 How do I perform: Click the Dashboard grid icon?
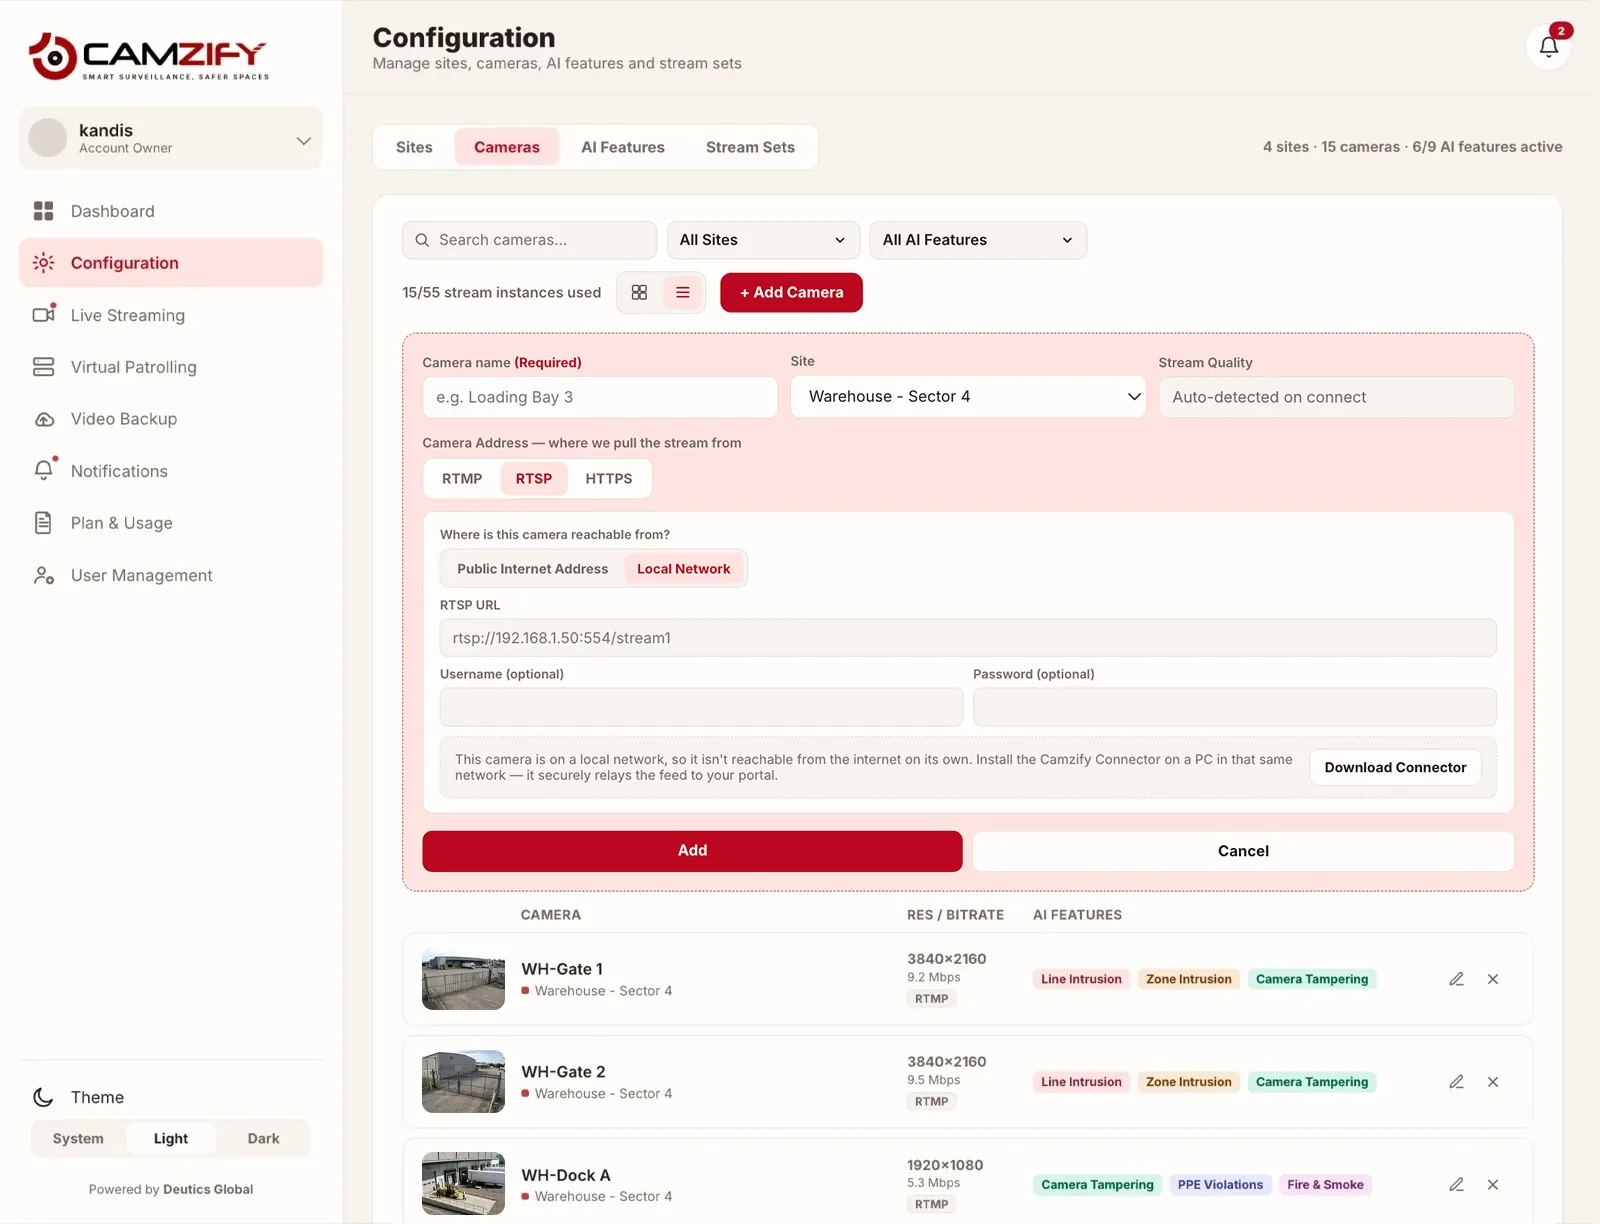coord(43,211)
